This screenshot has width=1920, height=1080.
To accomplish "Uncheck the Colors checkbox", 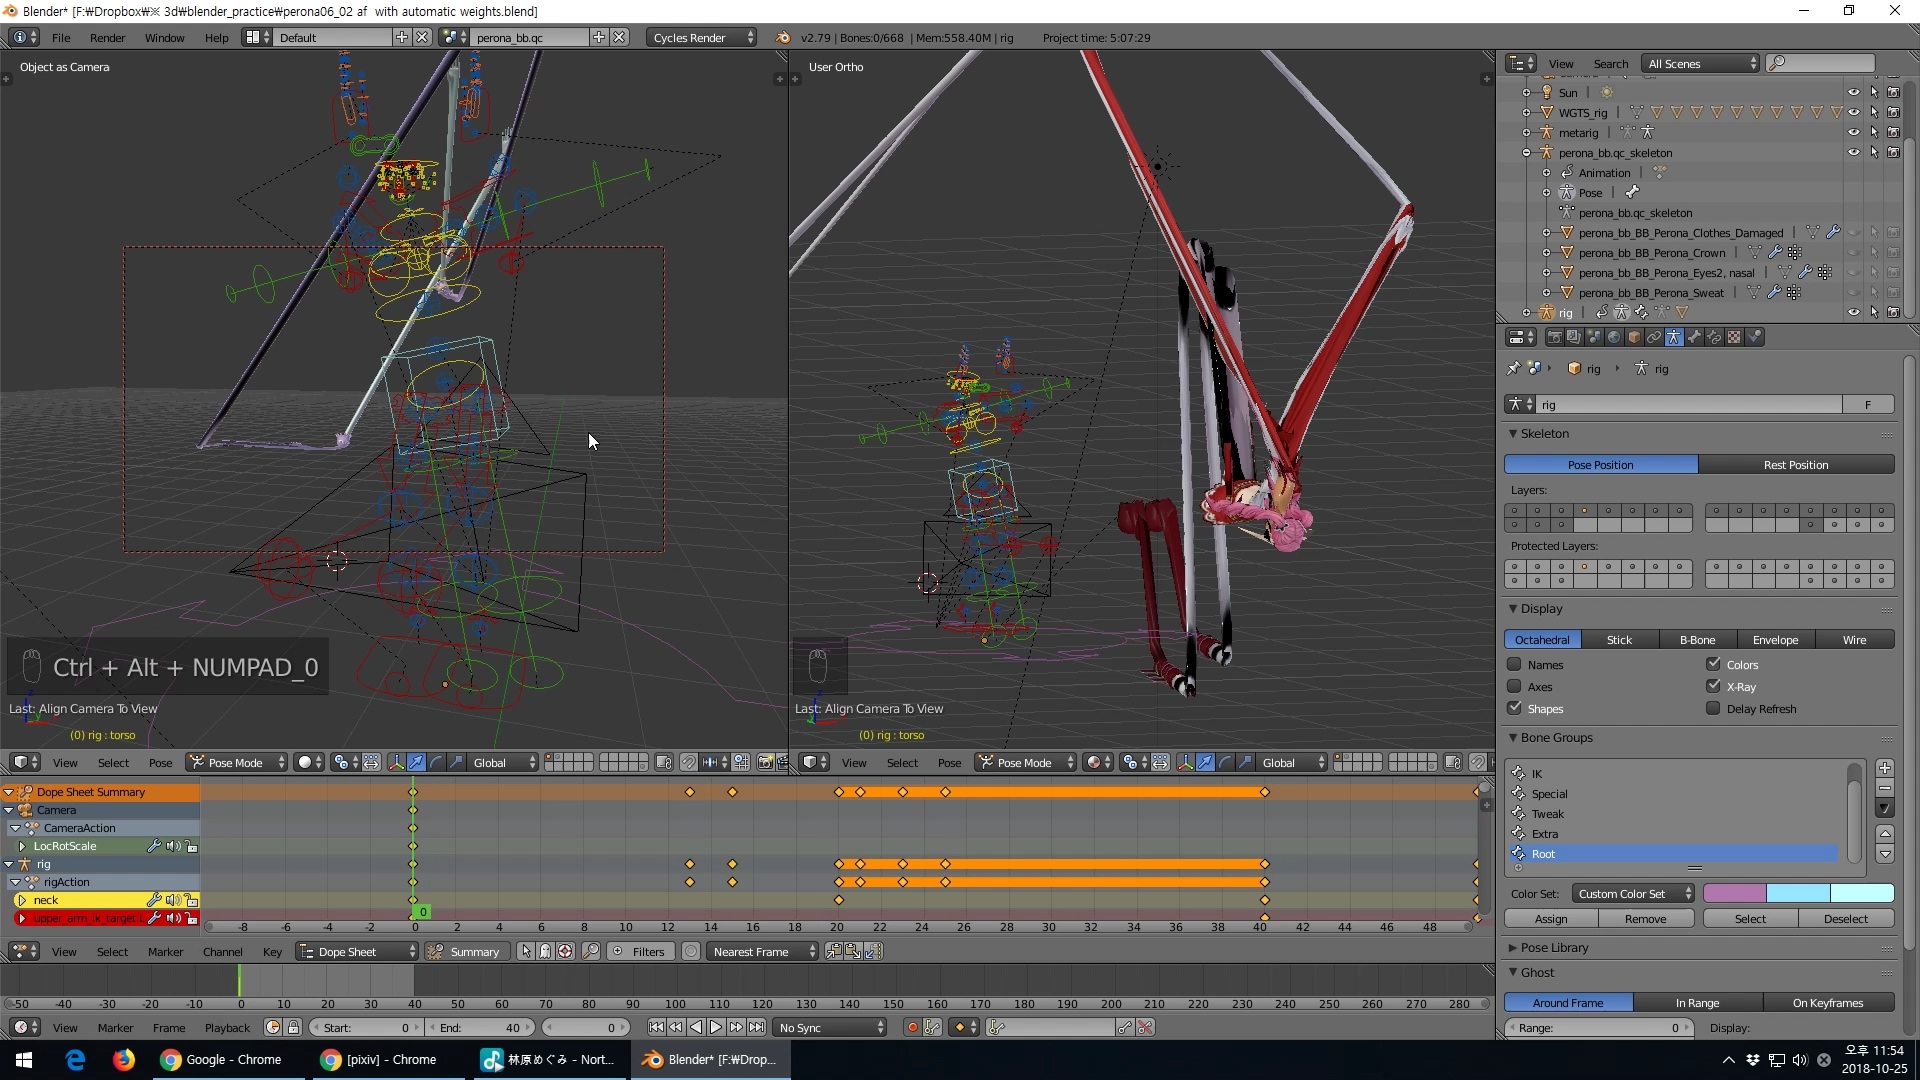I will click(1713, 664).
